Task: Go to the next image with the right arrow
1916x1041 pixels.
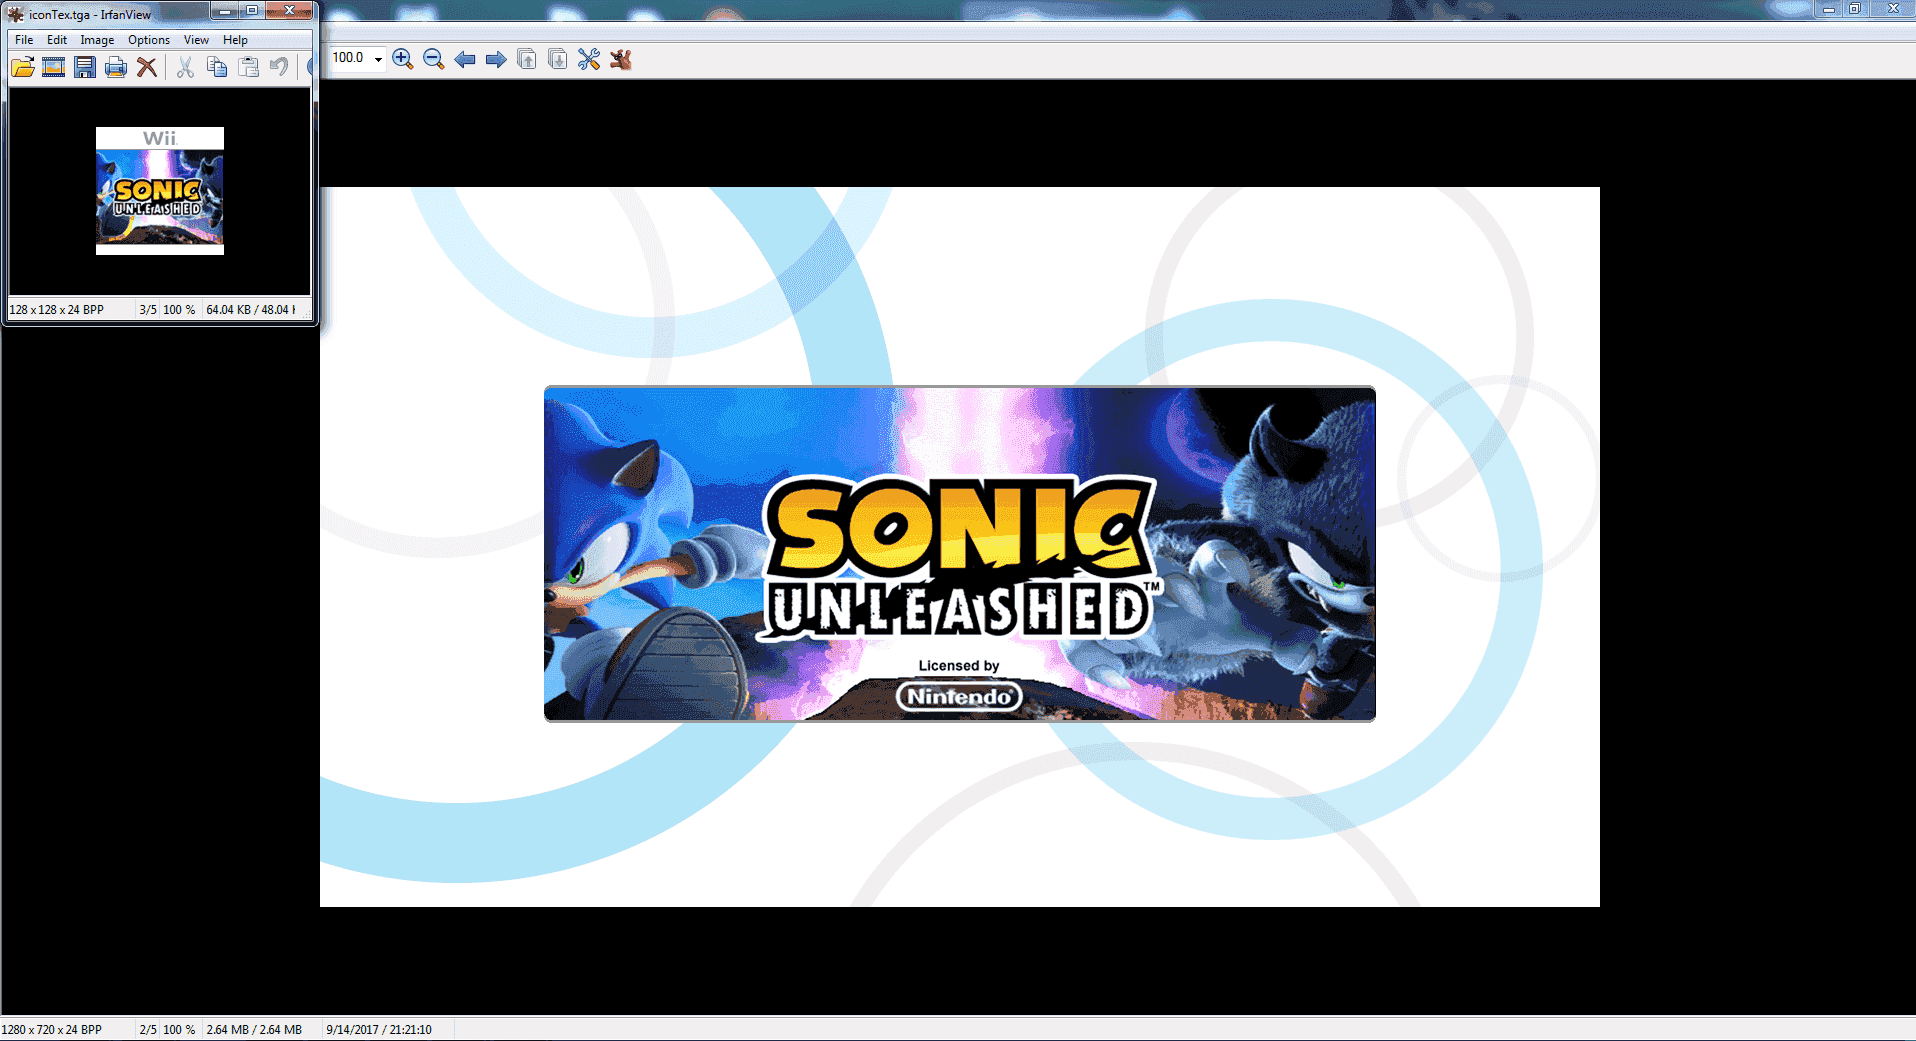Action: (x=496, y=59)
